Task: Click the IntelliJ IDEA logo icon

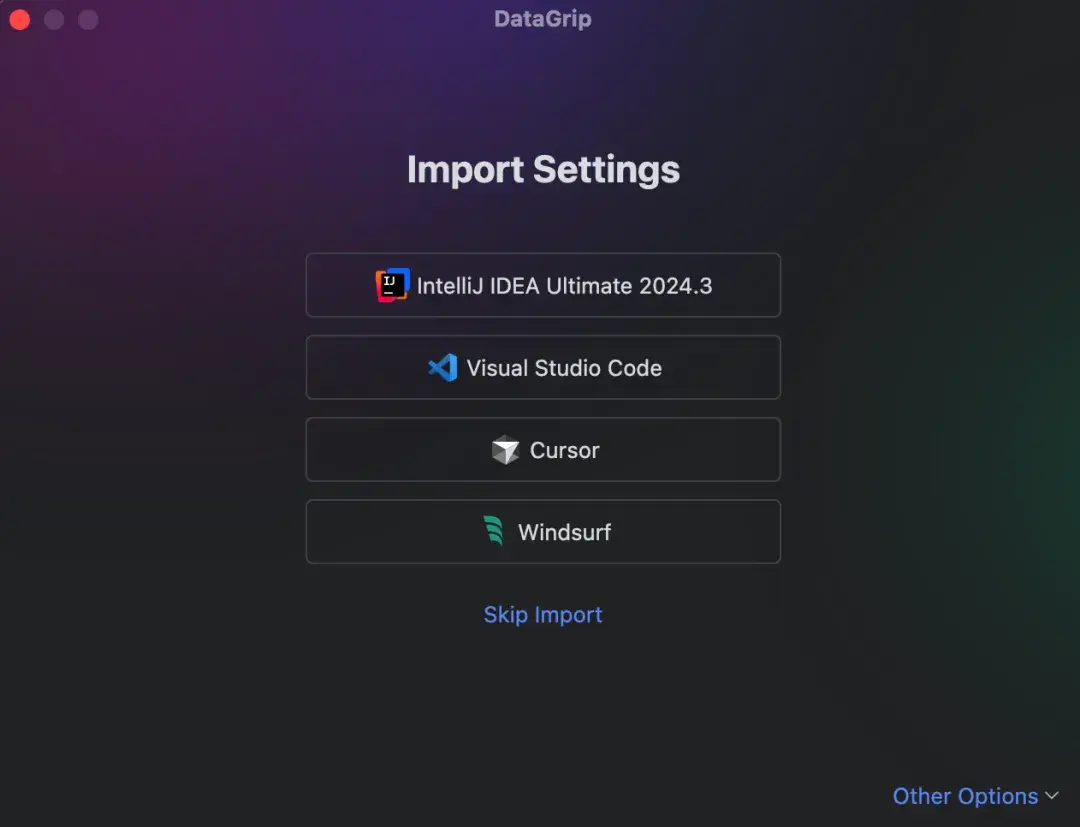Action: (393, 286)
